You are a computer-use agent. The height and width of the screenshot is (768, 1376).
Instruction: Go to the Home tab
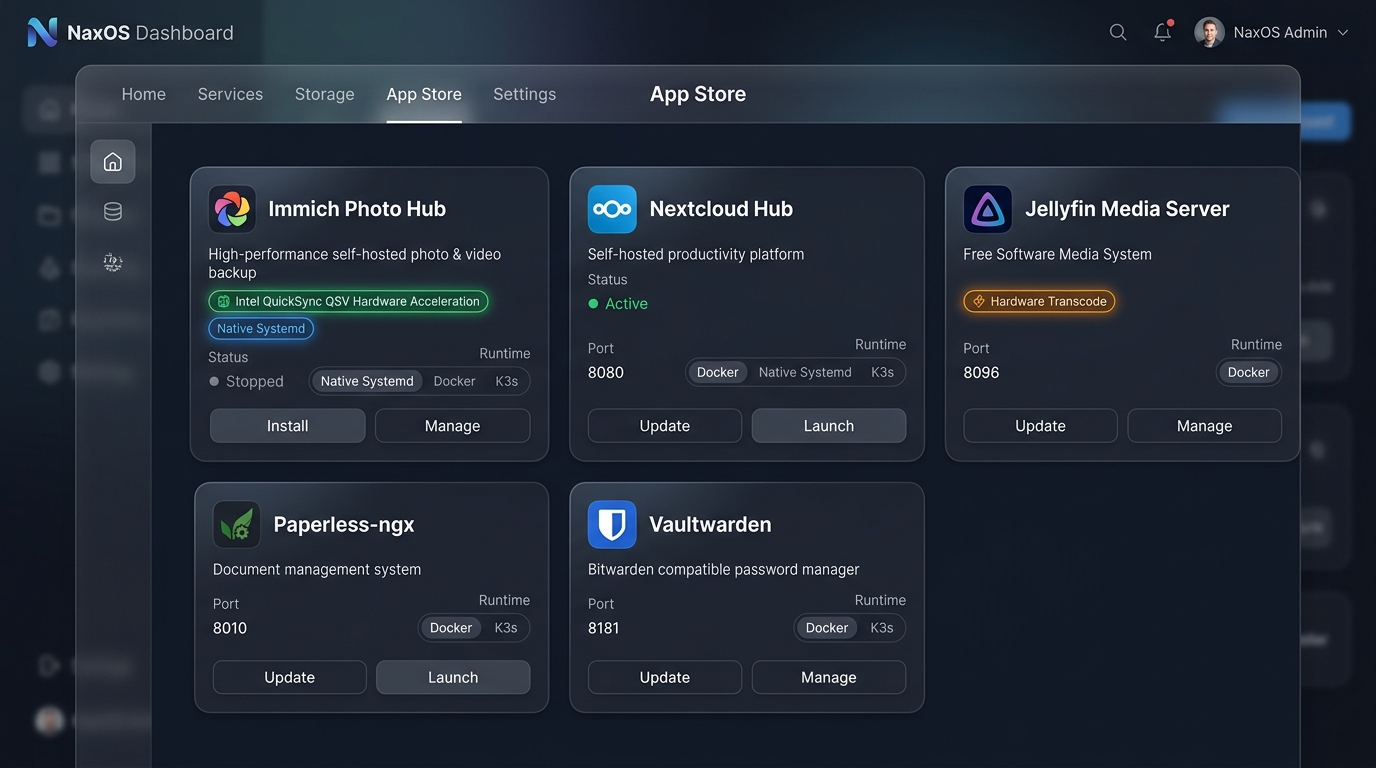click(144, 94)
